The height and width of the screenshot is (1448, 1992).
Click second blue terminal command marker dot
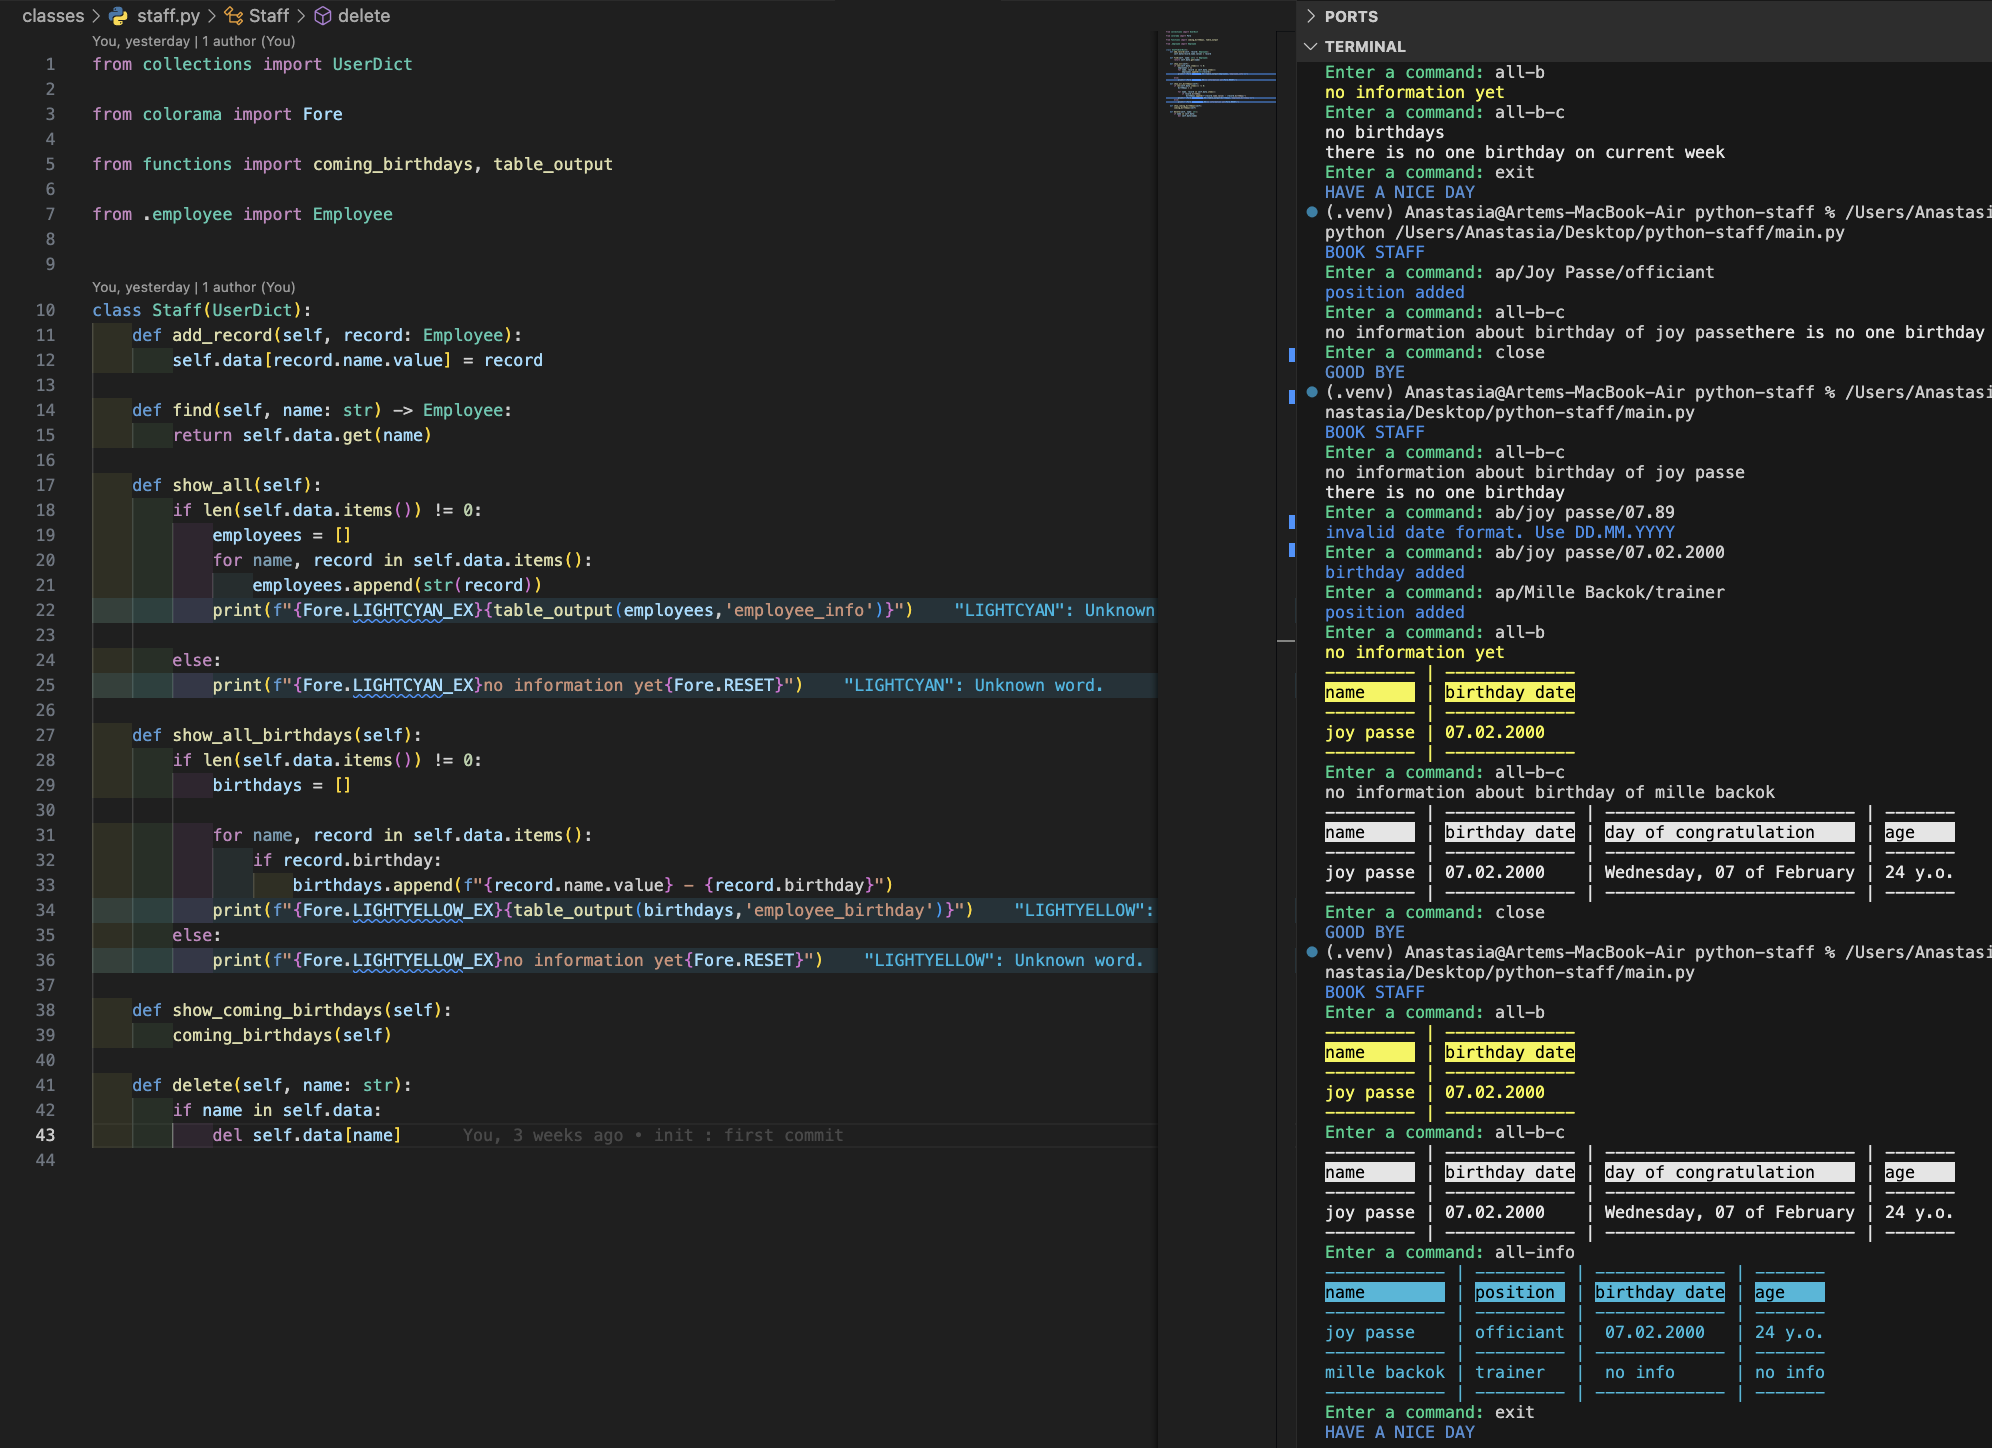pyautogui.click(x=1312, y=392)
